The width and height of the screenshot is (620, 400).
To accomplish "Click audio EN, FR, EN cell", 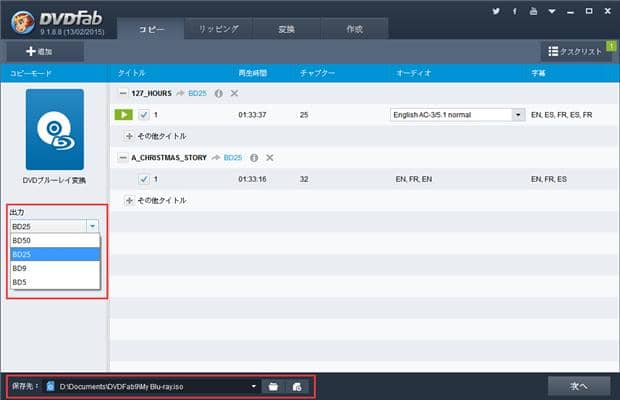I will [x=414, y=179].
